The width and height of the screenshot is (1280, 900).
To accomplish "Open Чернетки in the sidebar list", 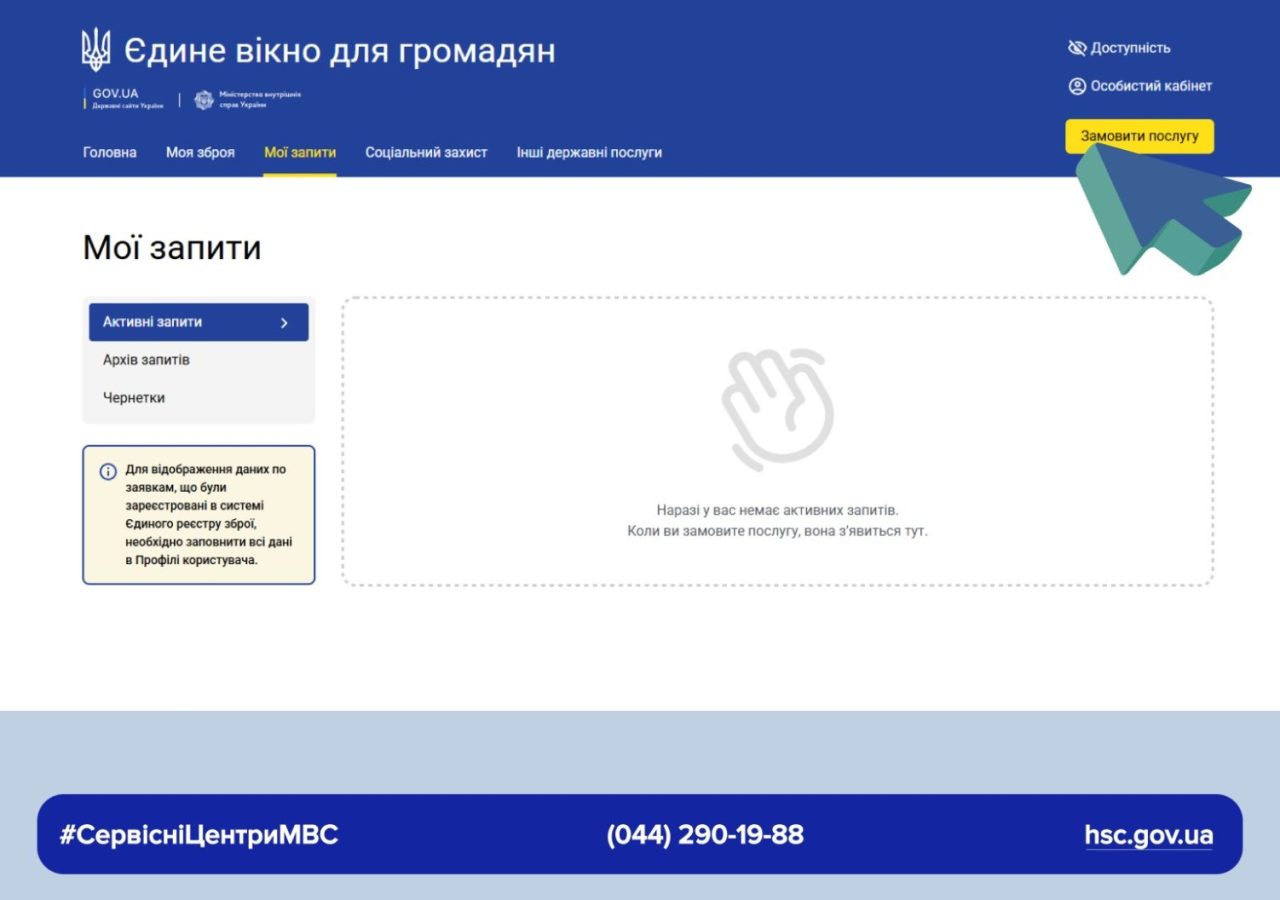I will 134,398.
